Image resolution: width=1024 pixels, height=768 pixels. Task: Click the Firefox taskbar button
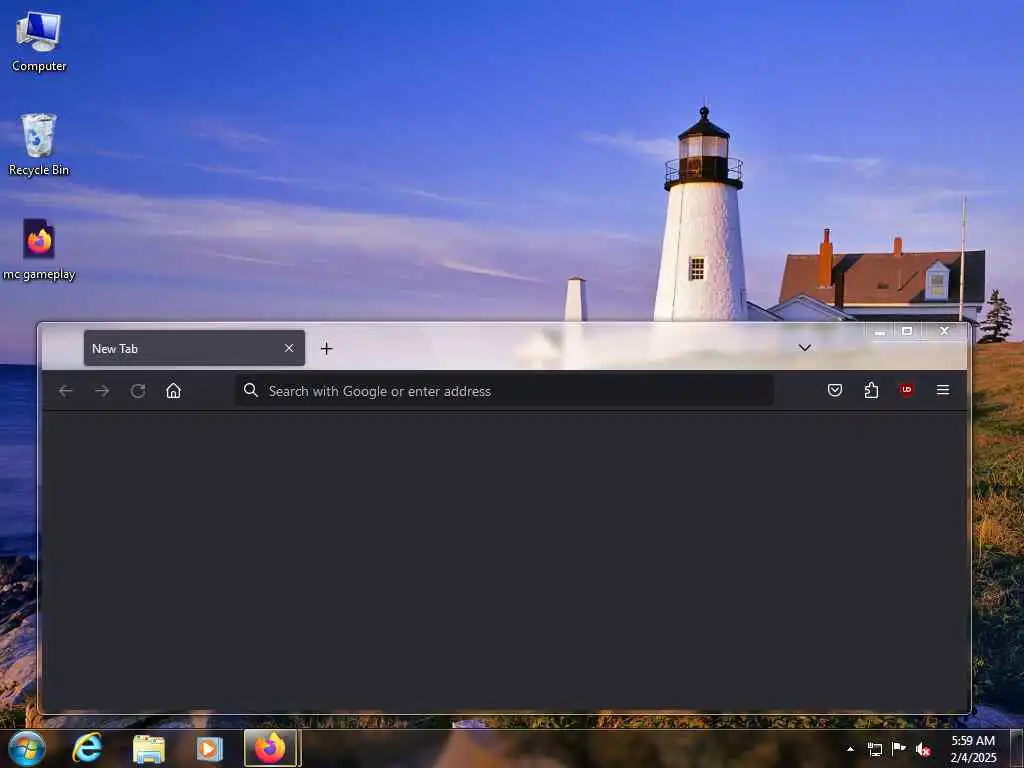point(270,748)
